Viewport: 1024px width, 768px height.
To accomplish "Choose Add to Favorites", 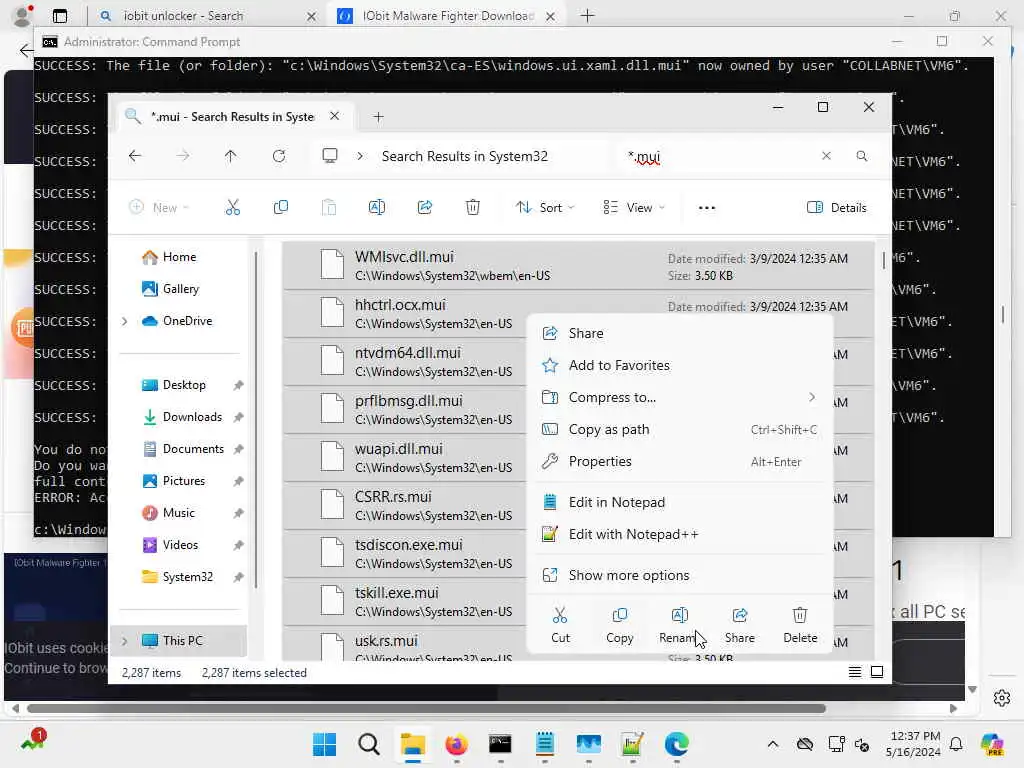I will (x=680, y=365).
